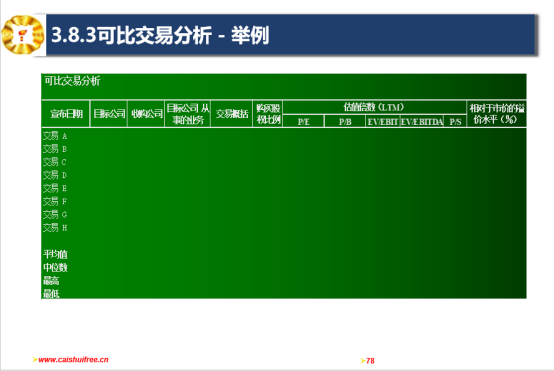The width and height of the screenshot is (554, 371).
Task: Click the P/S column header
Action: [455, 122]
